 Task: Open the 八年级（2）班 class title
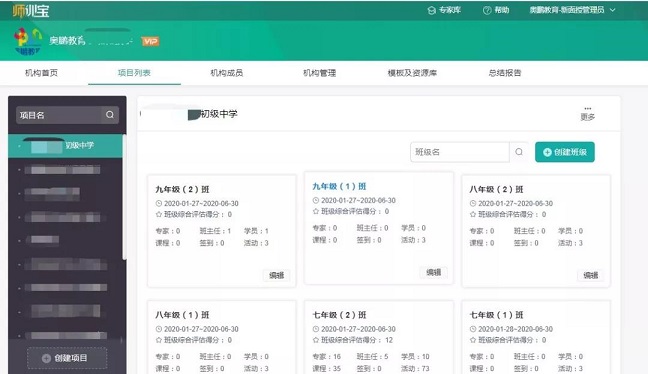click(x=496, y=189)
